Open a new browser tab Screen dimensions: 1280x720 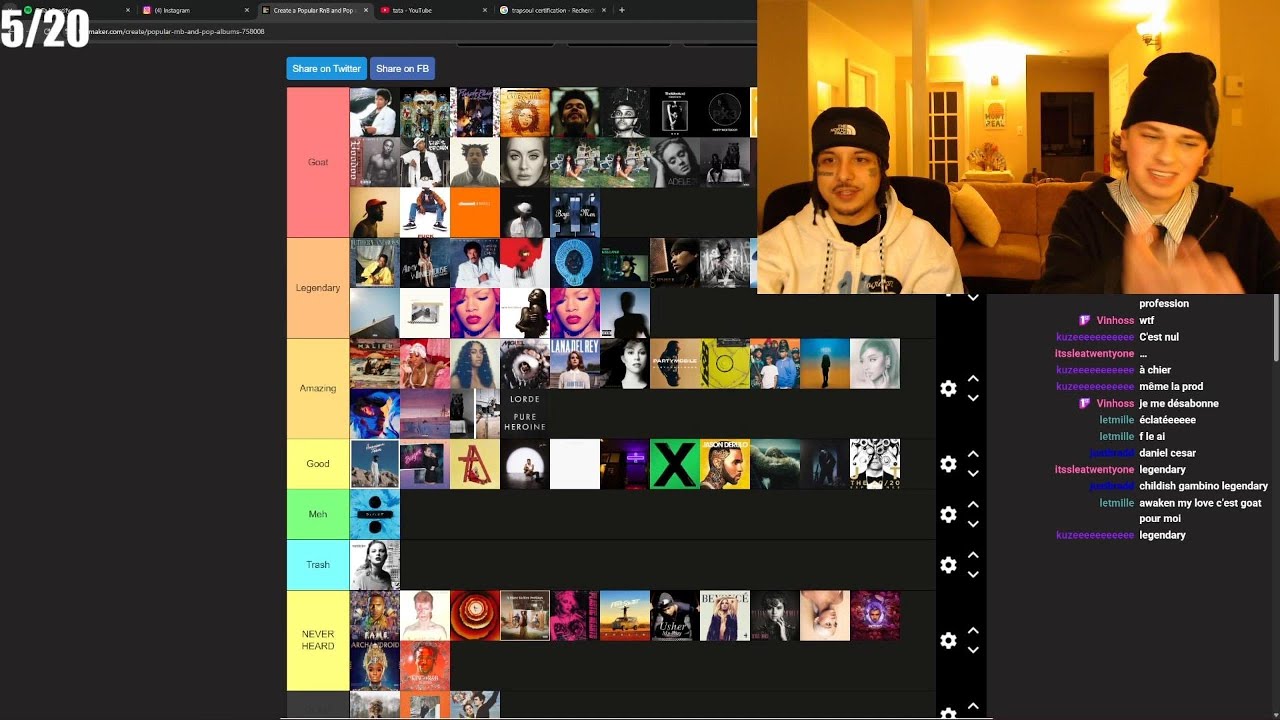click(x=622, y=10)
